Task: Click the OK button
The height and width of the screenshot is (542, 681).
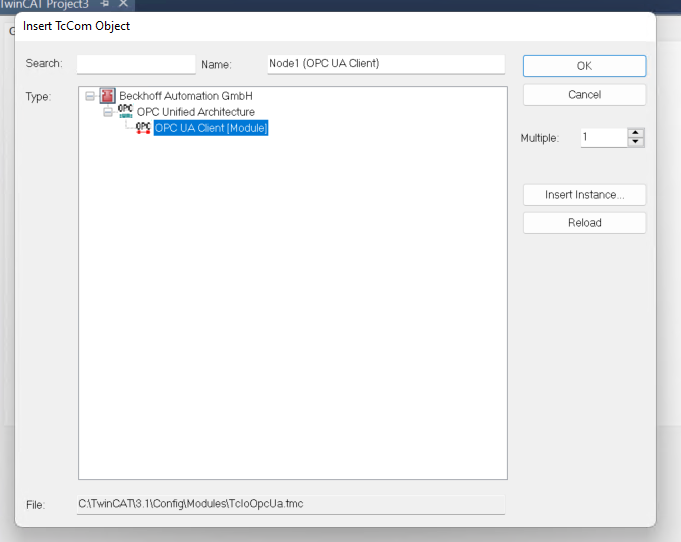Action: 584,66
